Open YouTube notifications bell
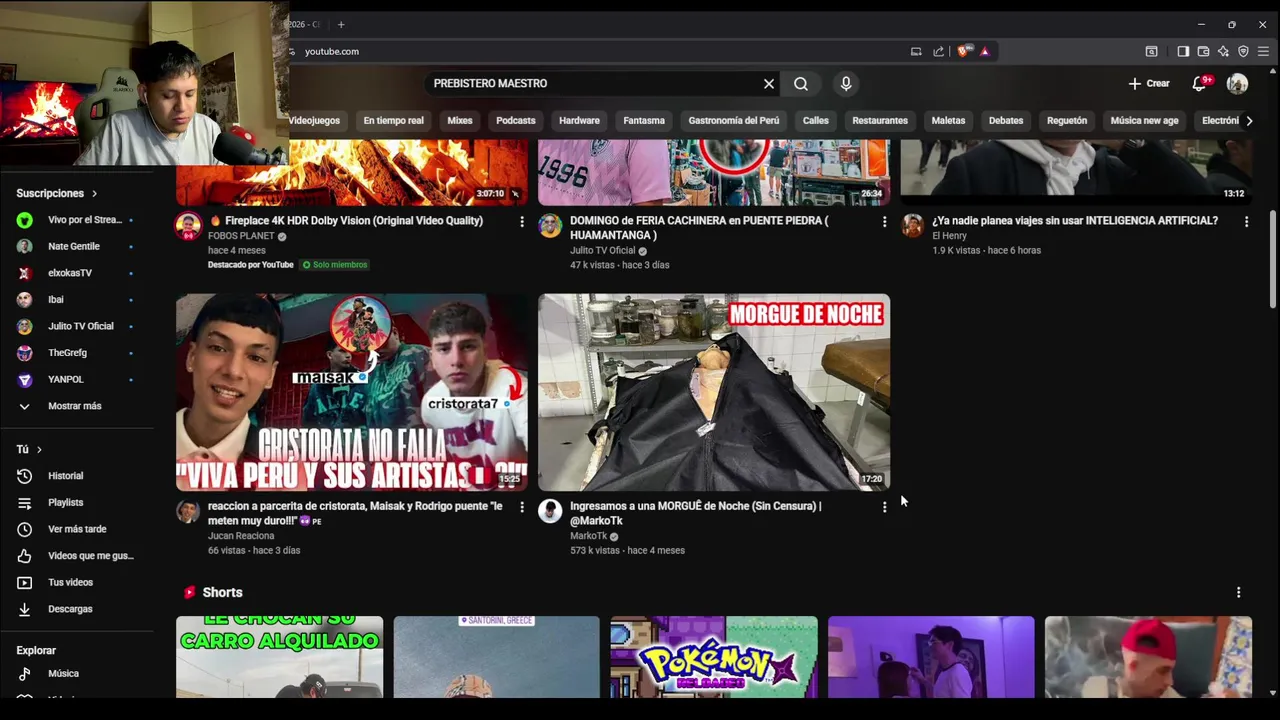 click(1199, 84)
